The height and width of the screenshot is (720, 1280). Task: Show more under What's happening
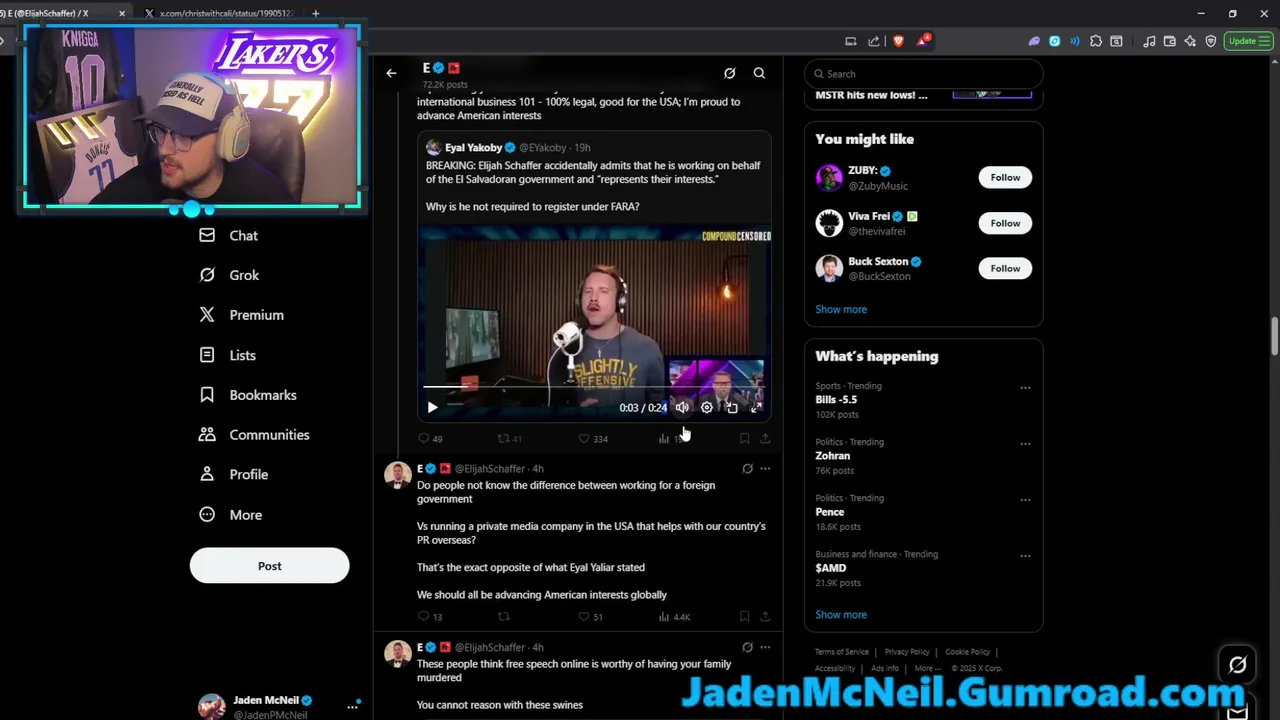click(841, 615)
